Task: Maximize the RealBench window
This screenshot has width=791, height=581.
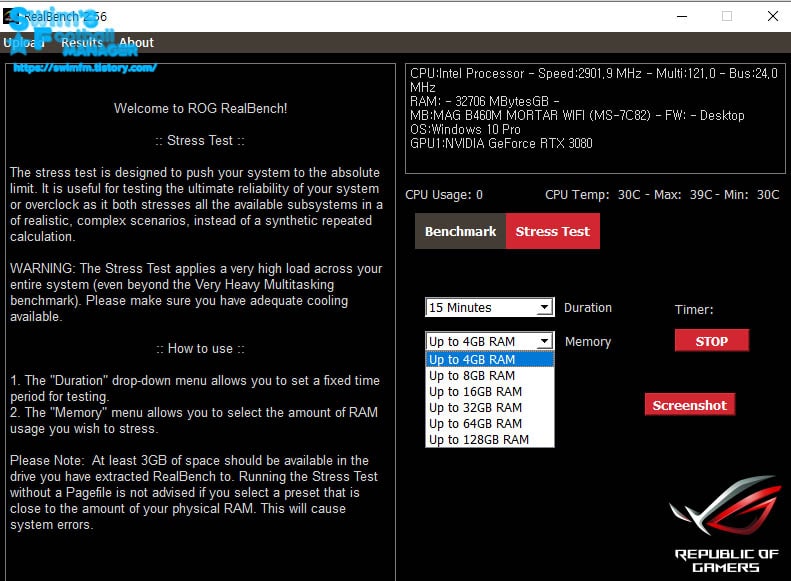Action: pyautogui.click(x=727, y=16)
